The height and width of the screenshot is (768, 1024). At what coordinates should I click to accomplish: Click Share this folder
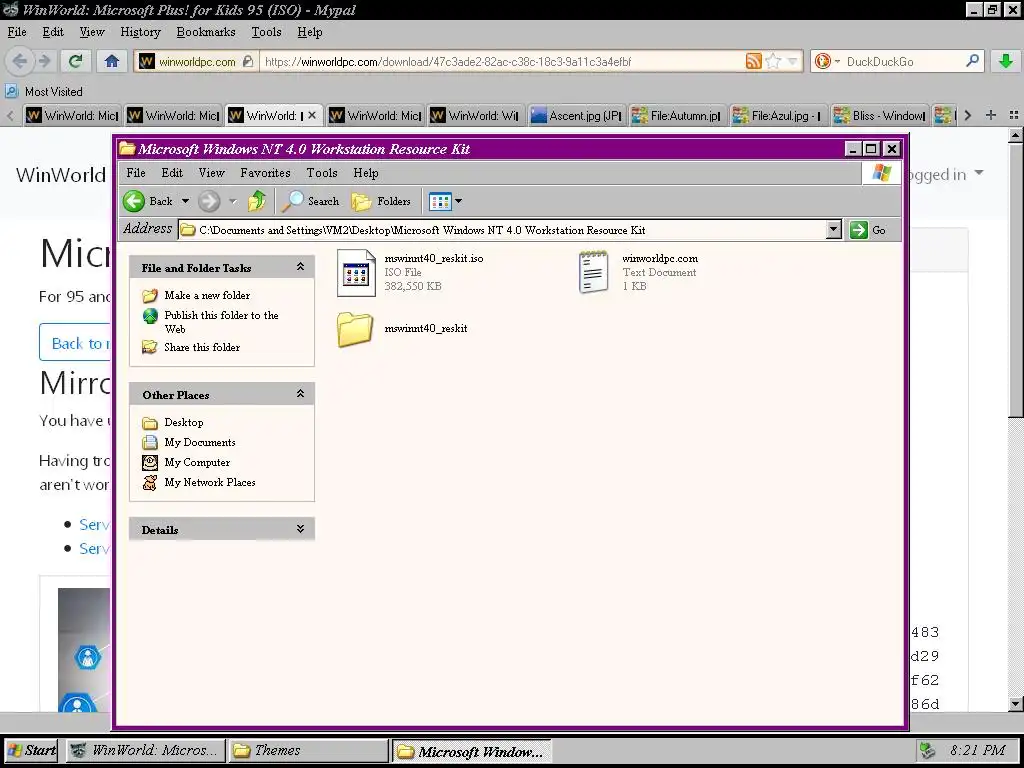[202, 347]
